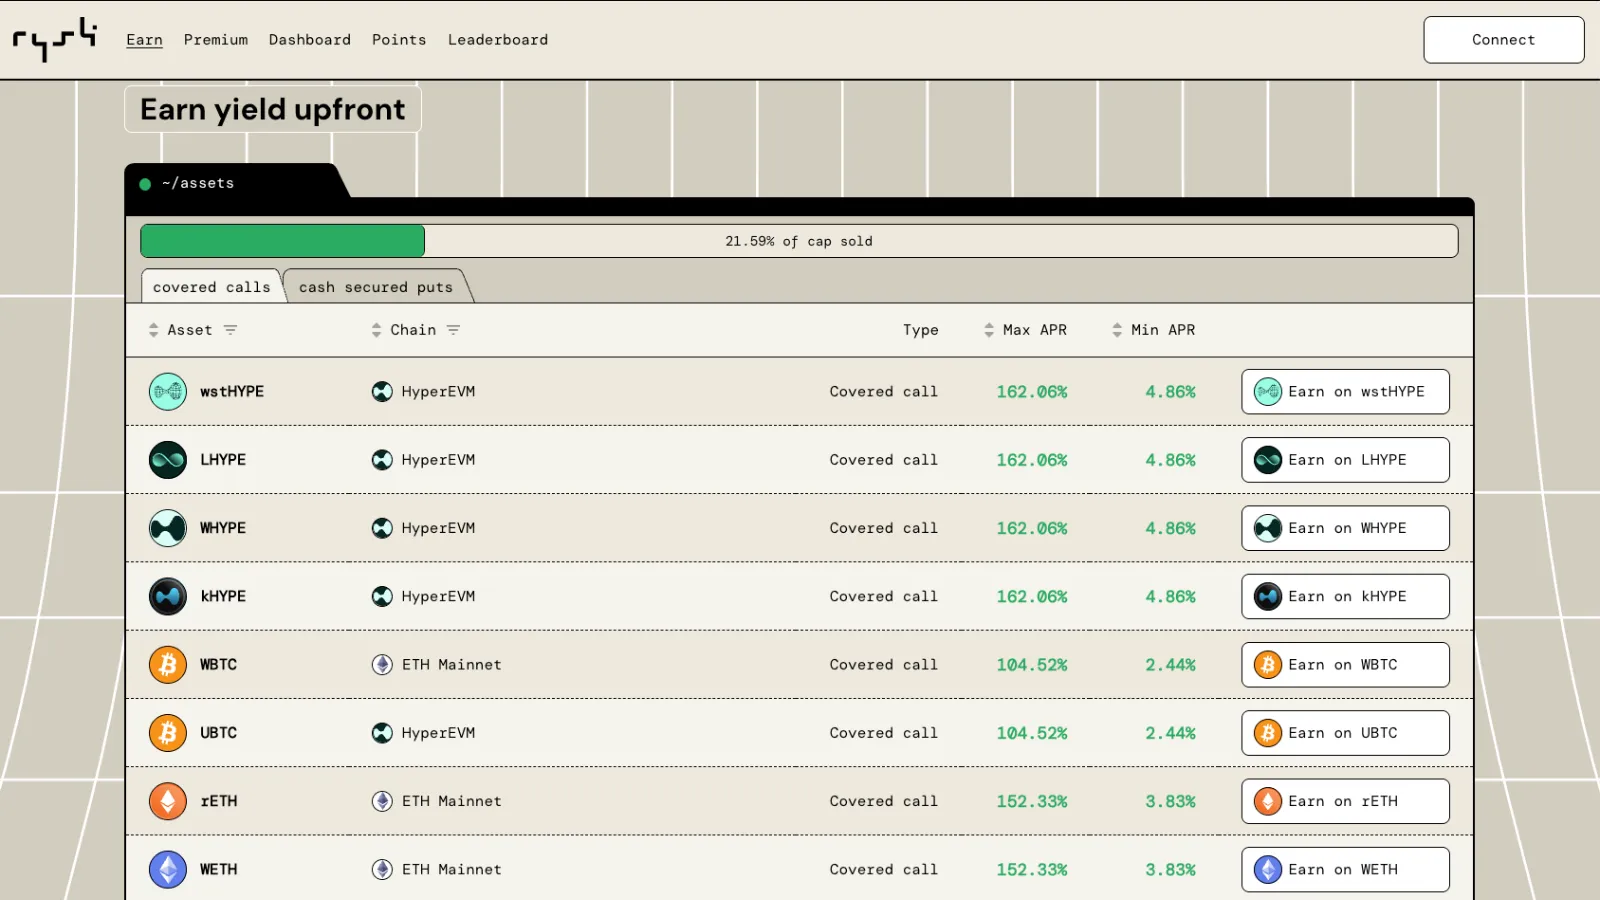Click the Rysk logo in header
1600x900 pixels.
55,39
